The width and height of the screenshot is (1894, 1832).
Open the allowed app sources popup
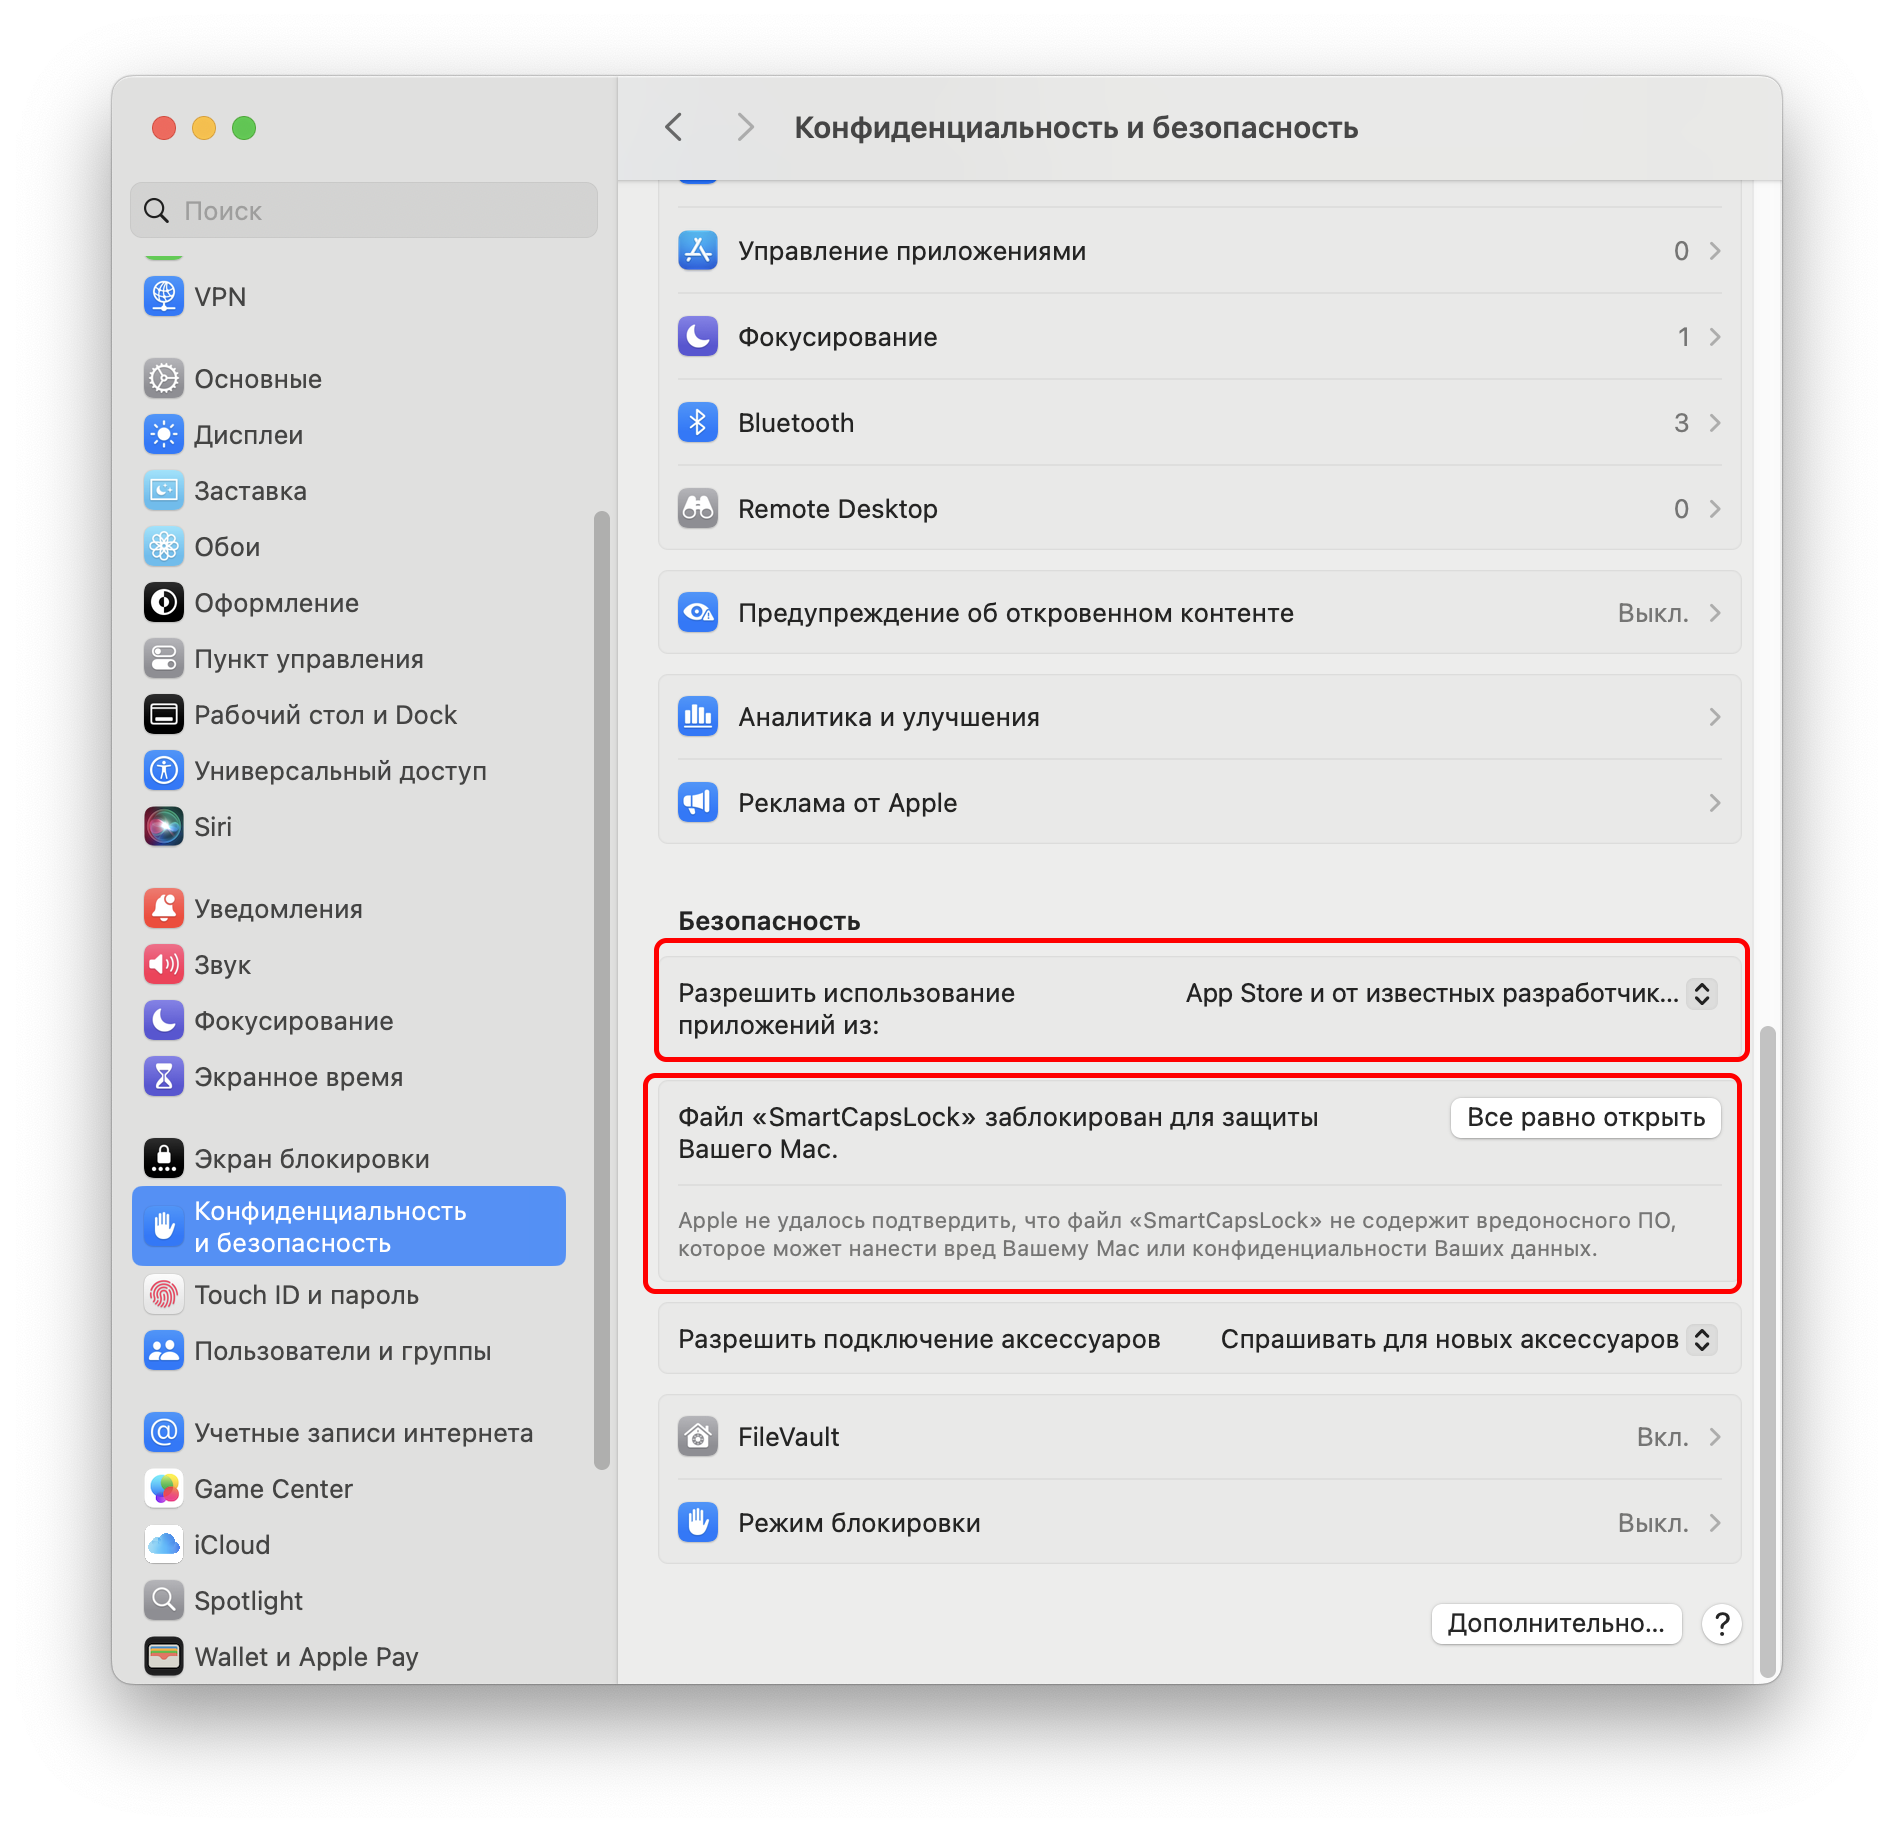click(x=1450, y=993)
